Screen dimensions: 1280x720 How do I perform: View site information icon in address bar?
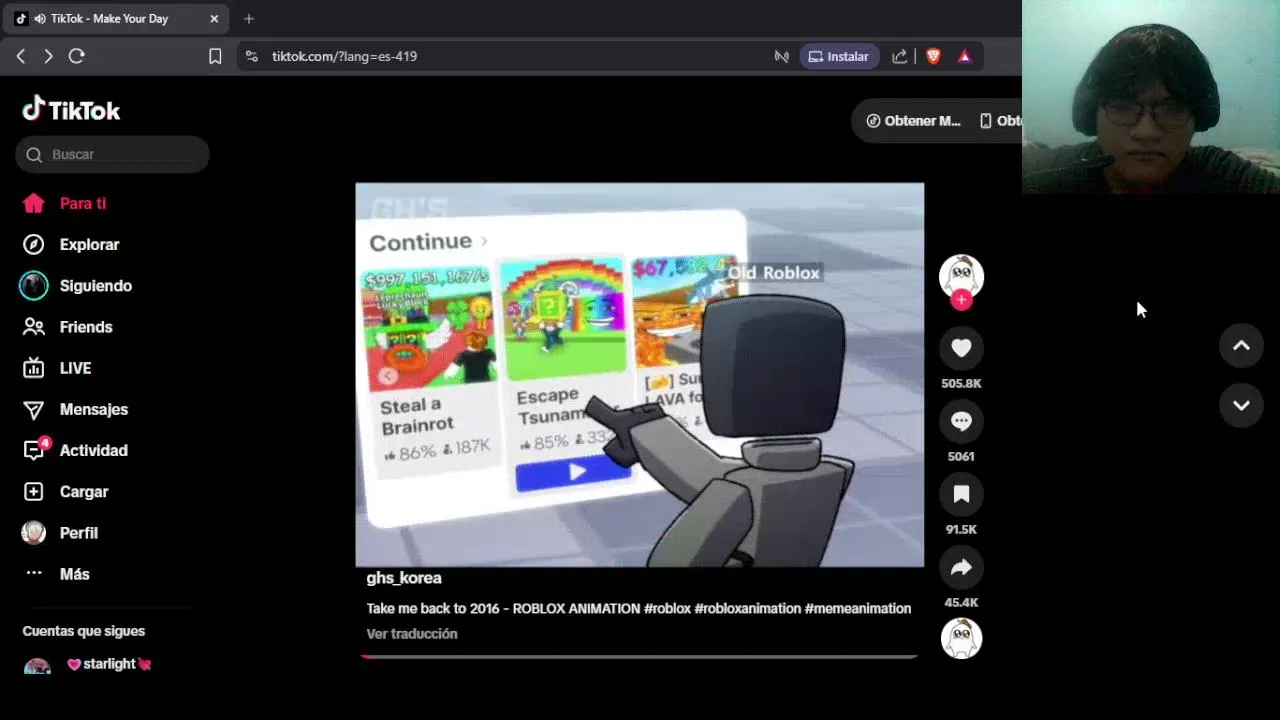coord(251,56)
